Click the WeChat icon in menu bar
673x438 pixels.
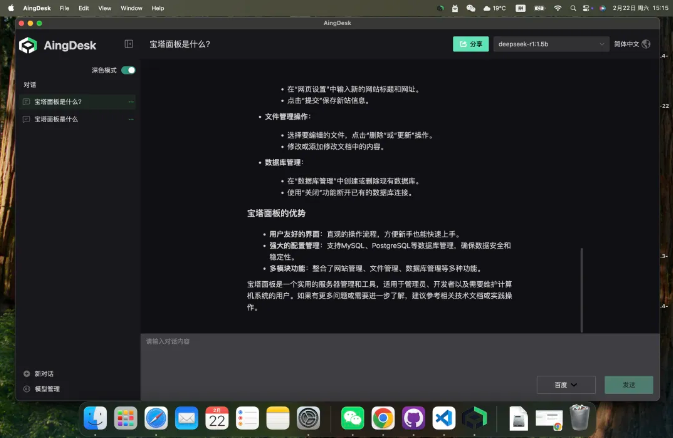[471, 8]
